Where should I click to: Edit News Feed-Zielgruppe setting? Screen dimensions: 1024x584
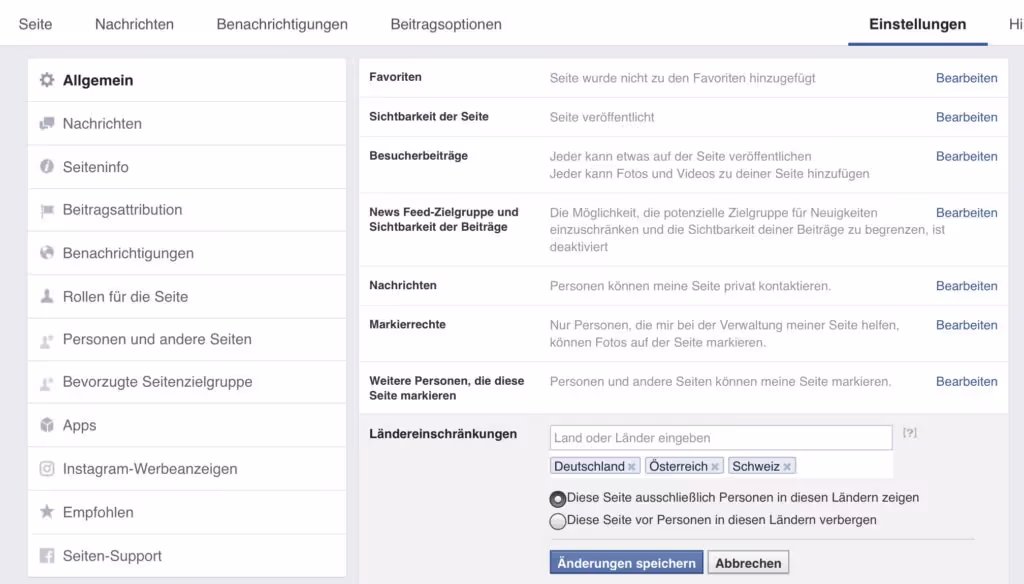click(x=967, y=212)
